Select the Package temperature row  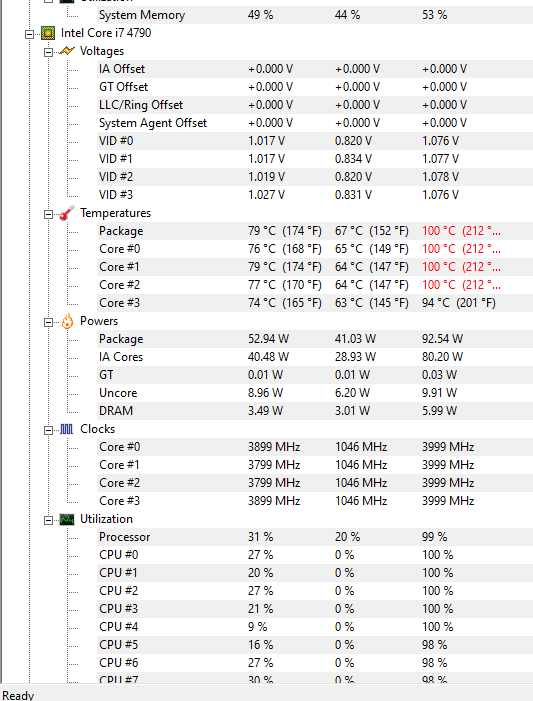coord(315,231)
